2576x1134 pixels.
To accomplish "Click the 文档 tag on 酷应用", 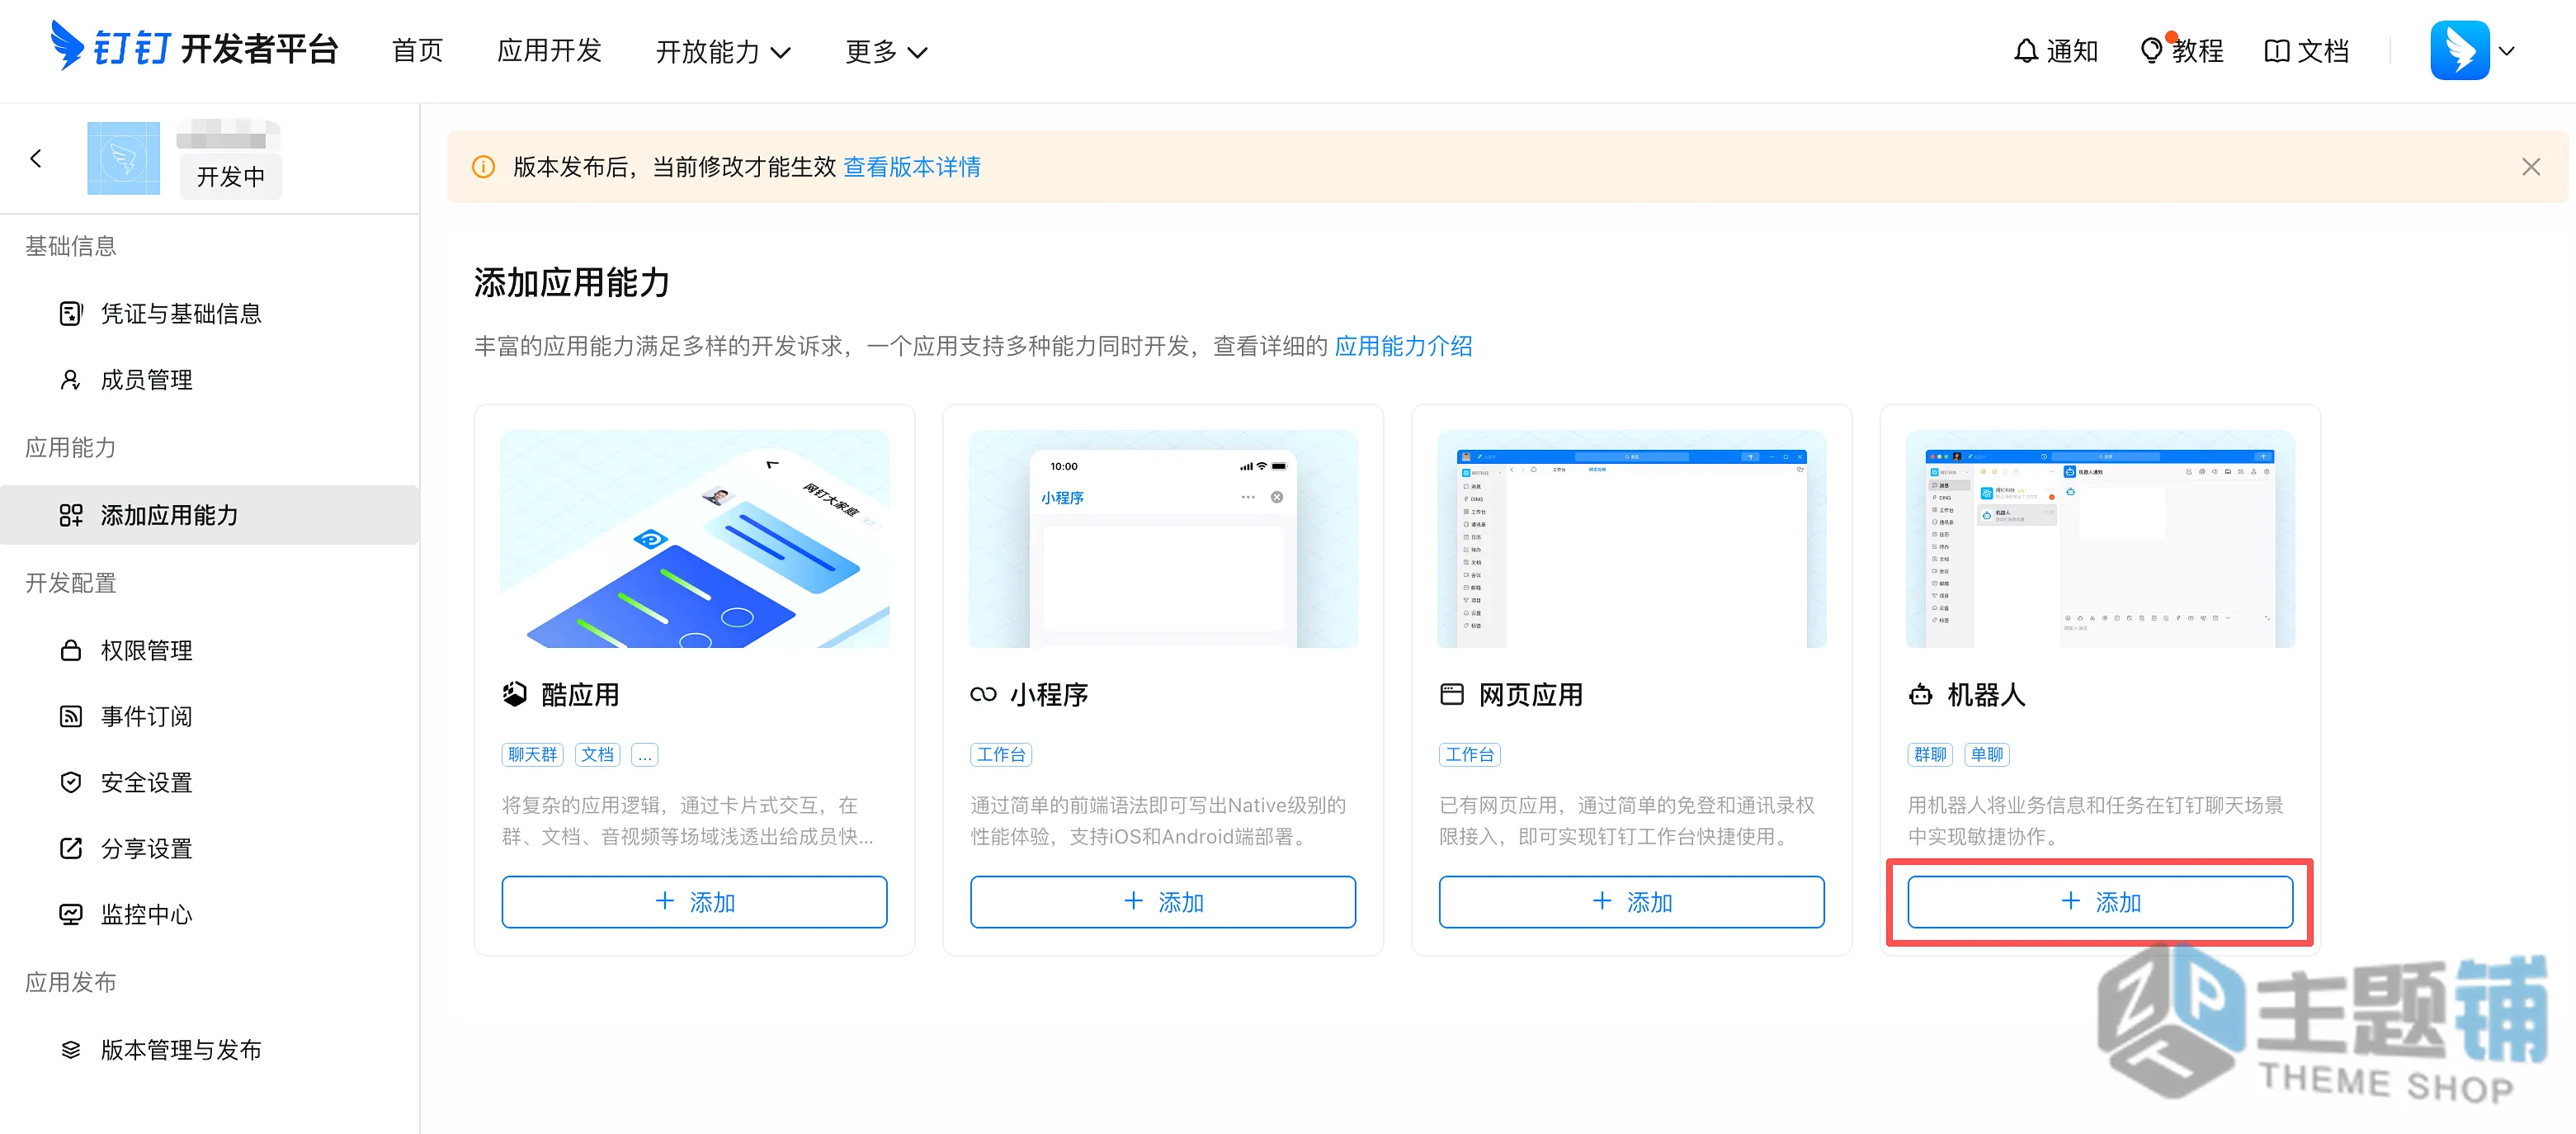I will point(598,754).
